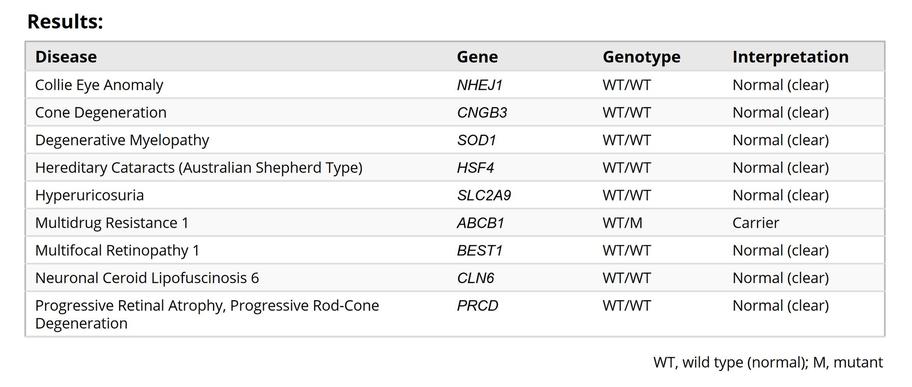Click the WT/M genotype value
Viewport: 912px width, 387px height.
622,223
